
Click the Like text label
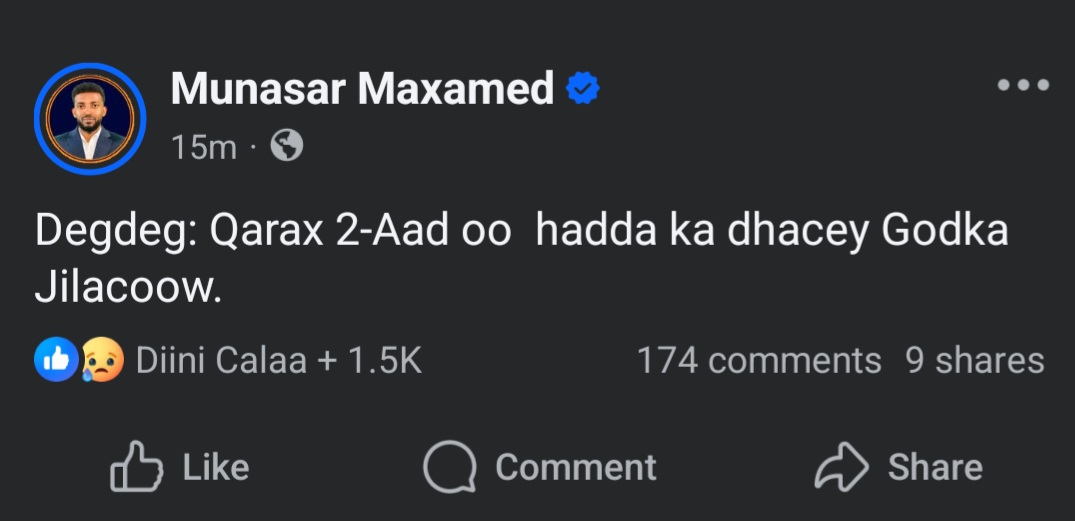tap(216, 467)
